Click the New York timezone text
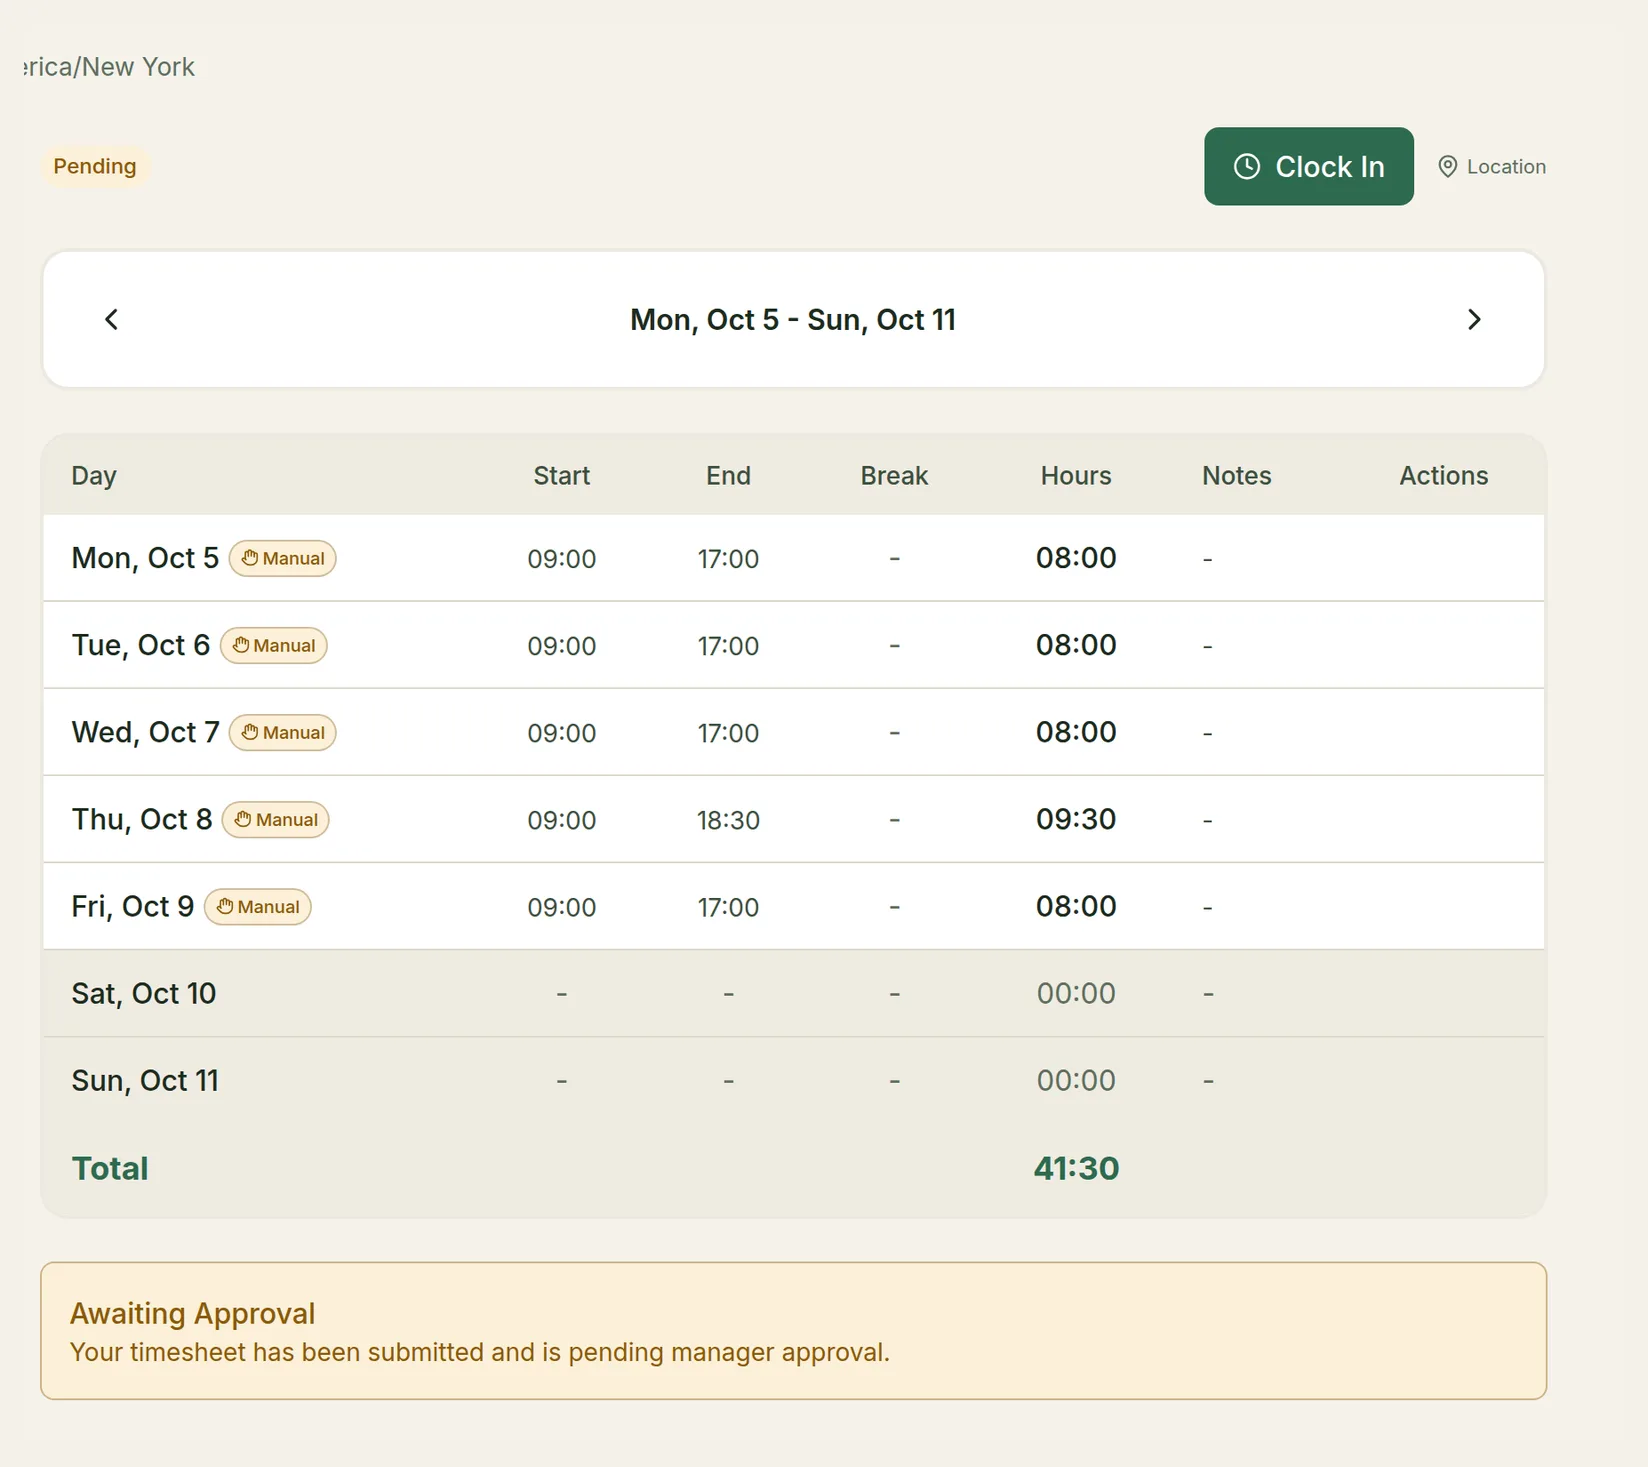Viewport: 1648px width, 1467px height. click(110, 67)
